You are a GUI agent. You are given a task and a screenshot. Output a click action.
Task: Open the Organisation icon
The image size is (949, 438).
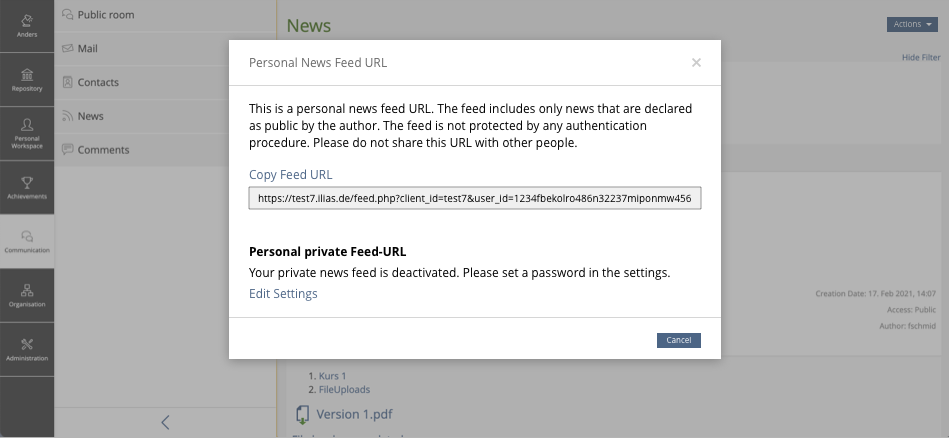(x=27, y=290)
